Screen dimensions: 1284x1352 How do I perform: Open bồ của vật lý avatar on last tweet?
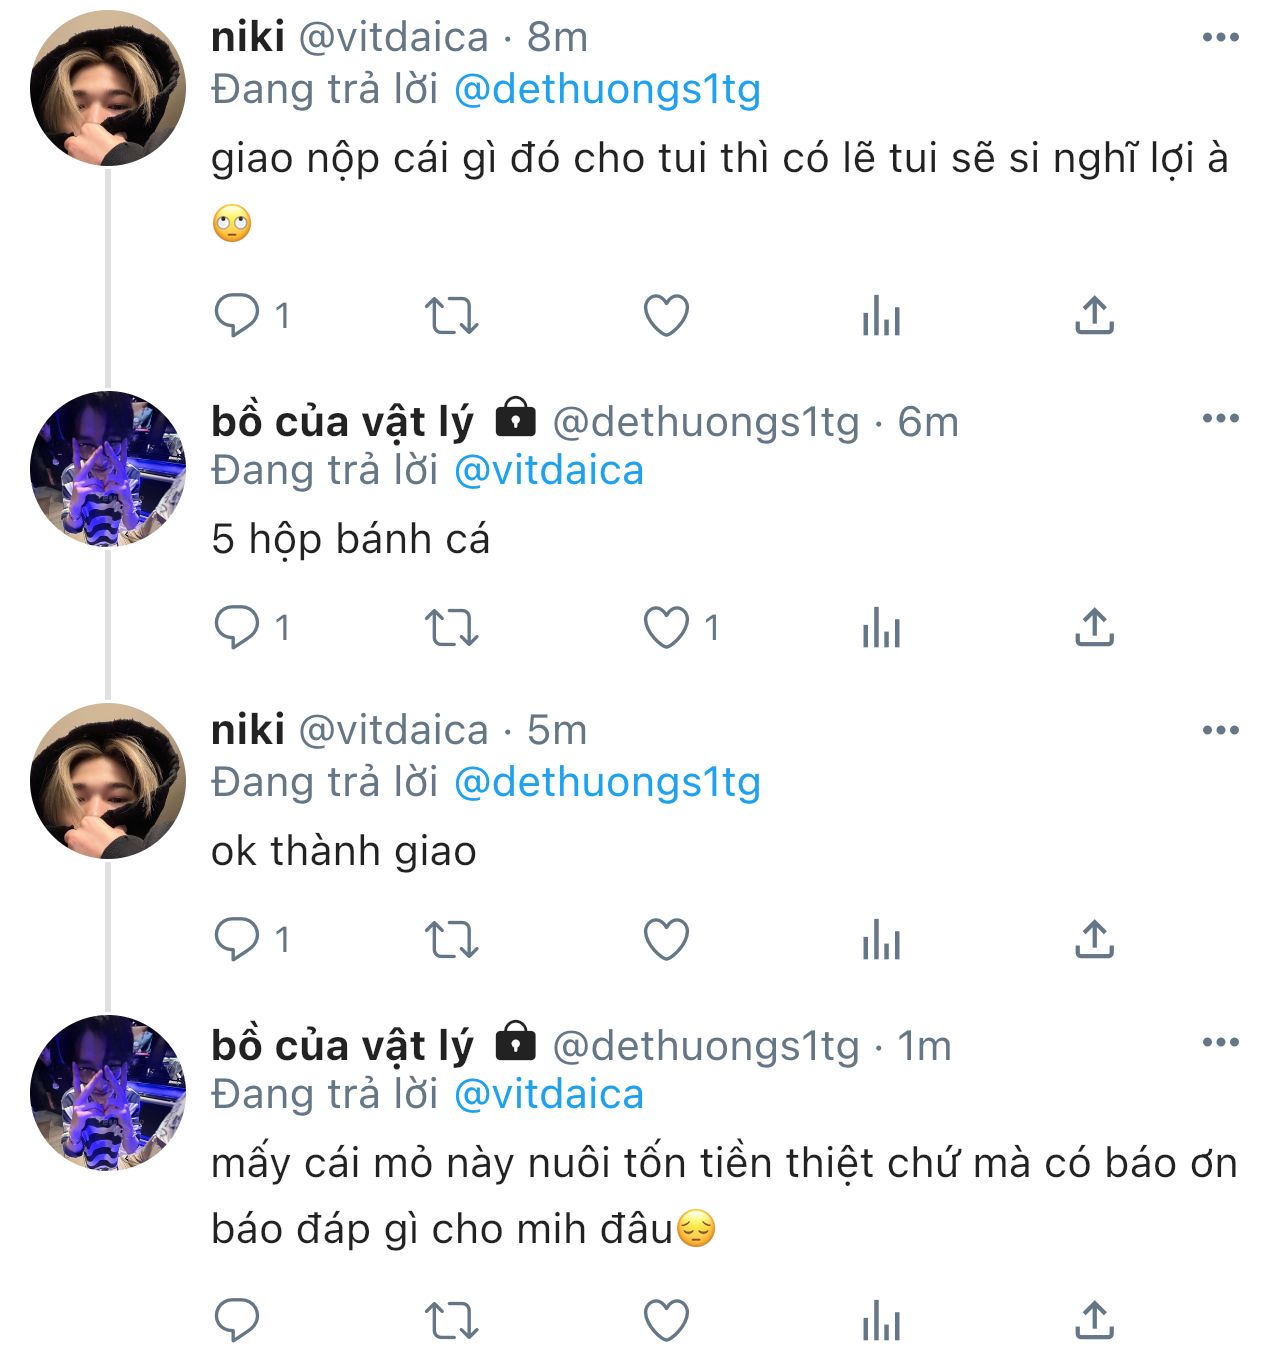click(x=108, y=1092)
